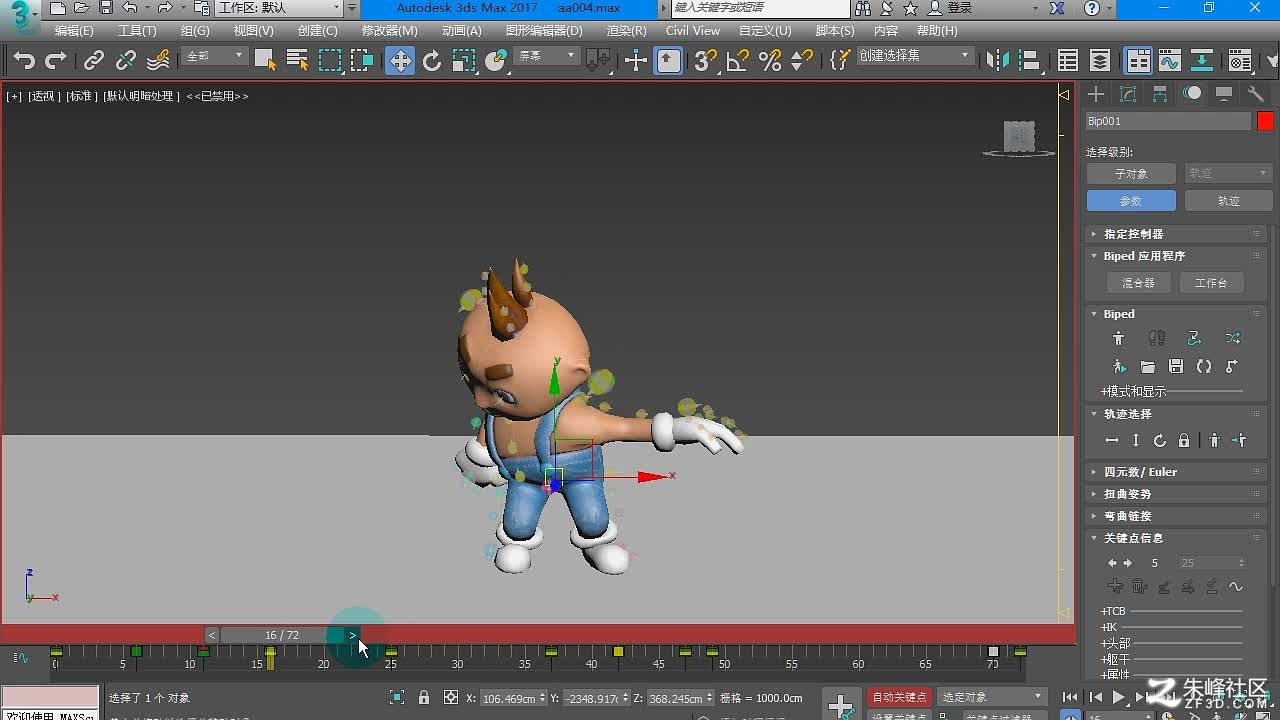Collapse the 关键点信息 rollout

(x=1175, y=538)
